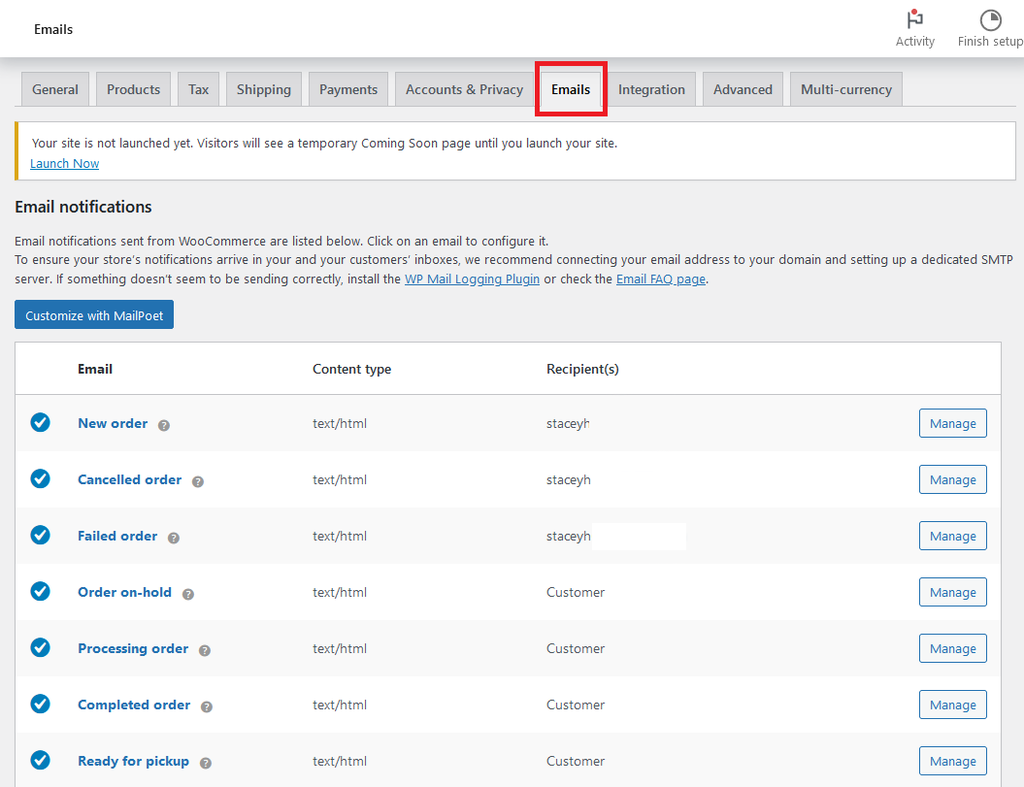Open the Processing order email link
This screenshot has height=787, width=1024.
(133, 648)
